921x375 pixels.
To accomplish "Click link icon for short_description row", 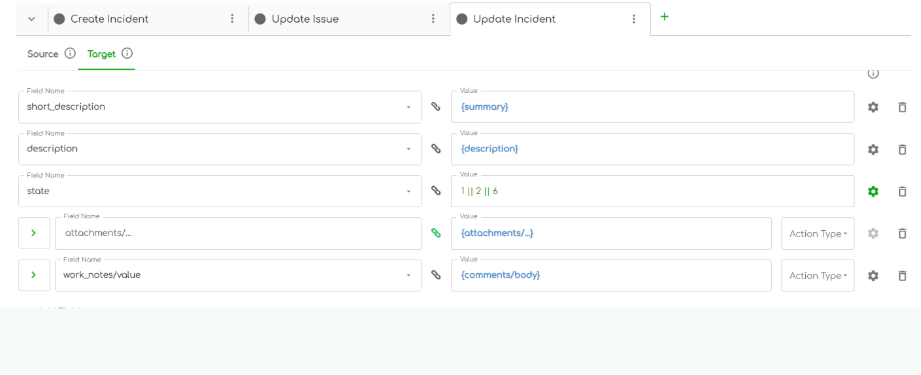I will click(435, 107).
